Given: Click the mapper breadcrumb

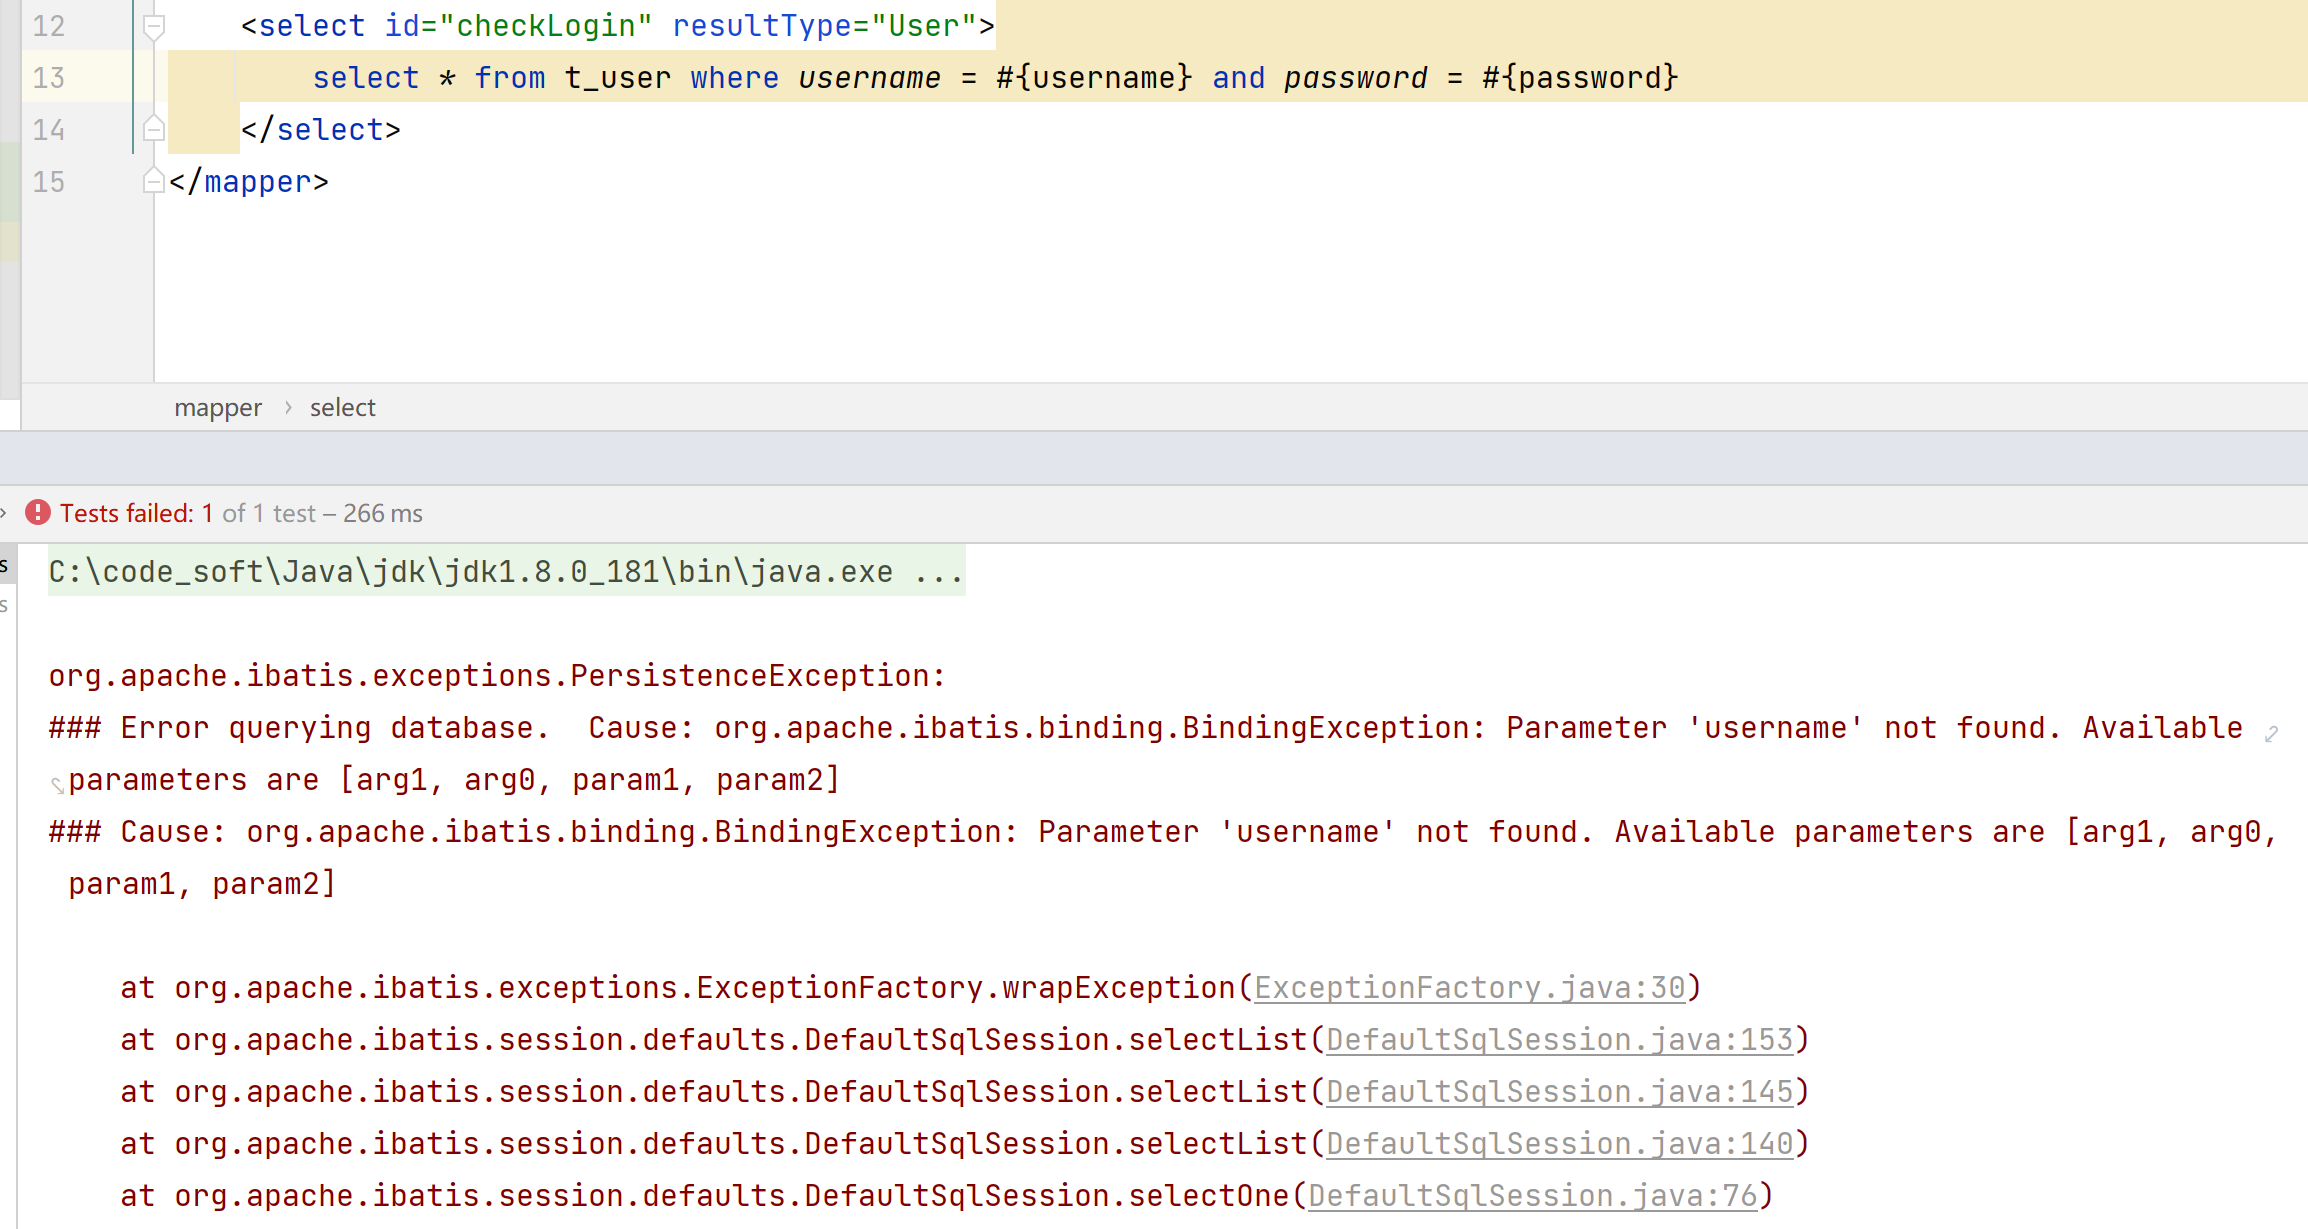Looking at the screenshot, I should click(x=218, y=408).
